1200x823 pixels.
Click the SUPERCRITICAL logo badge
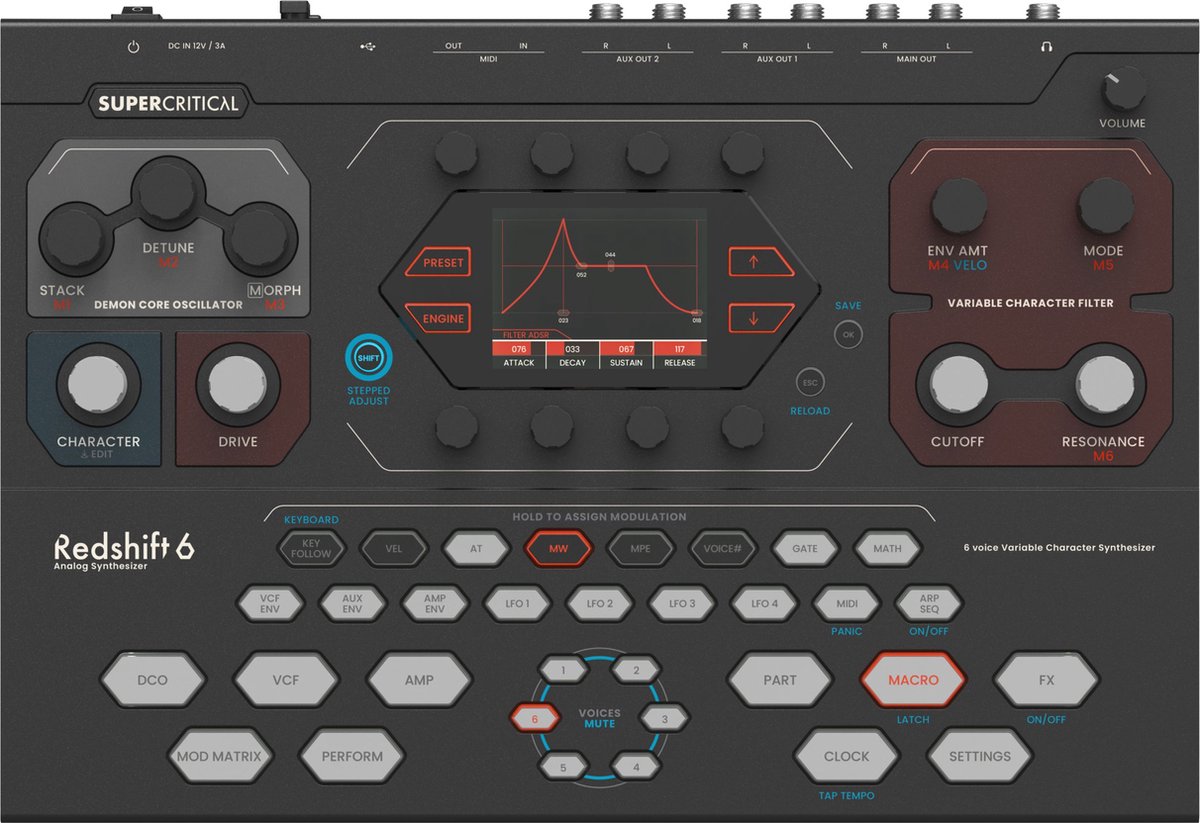[169, 103]
